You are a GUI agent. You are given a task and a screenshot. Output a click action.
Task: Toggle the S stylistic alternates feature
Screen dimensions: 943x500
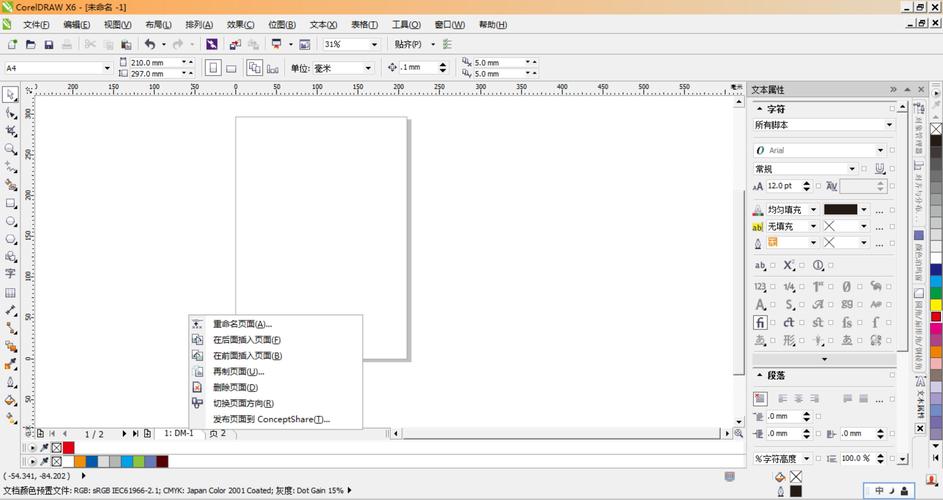tap(789, 305)
